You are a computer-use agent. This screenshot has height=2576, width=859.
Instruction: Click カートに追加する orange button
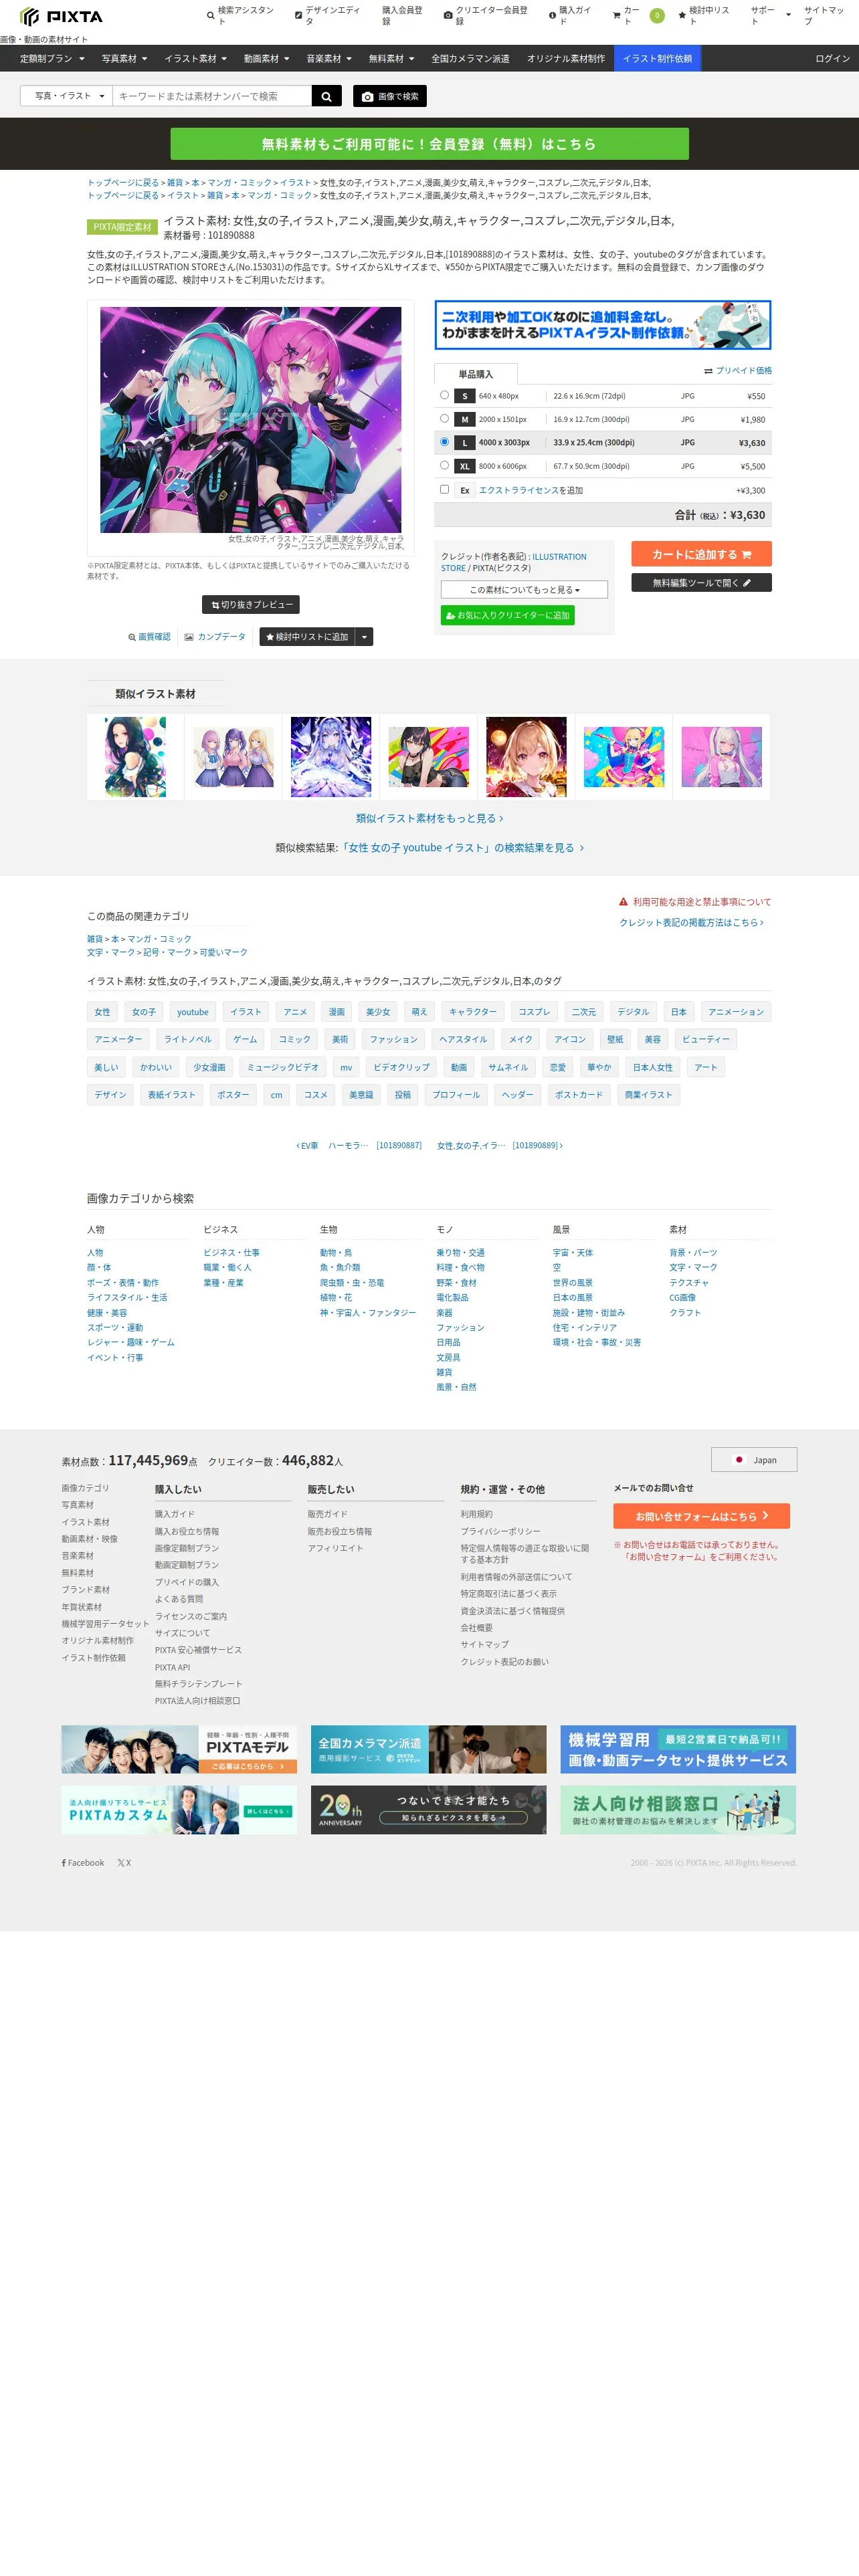[701, 554]
